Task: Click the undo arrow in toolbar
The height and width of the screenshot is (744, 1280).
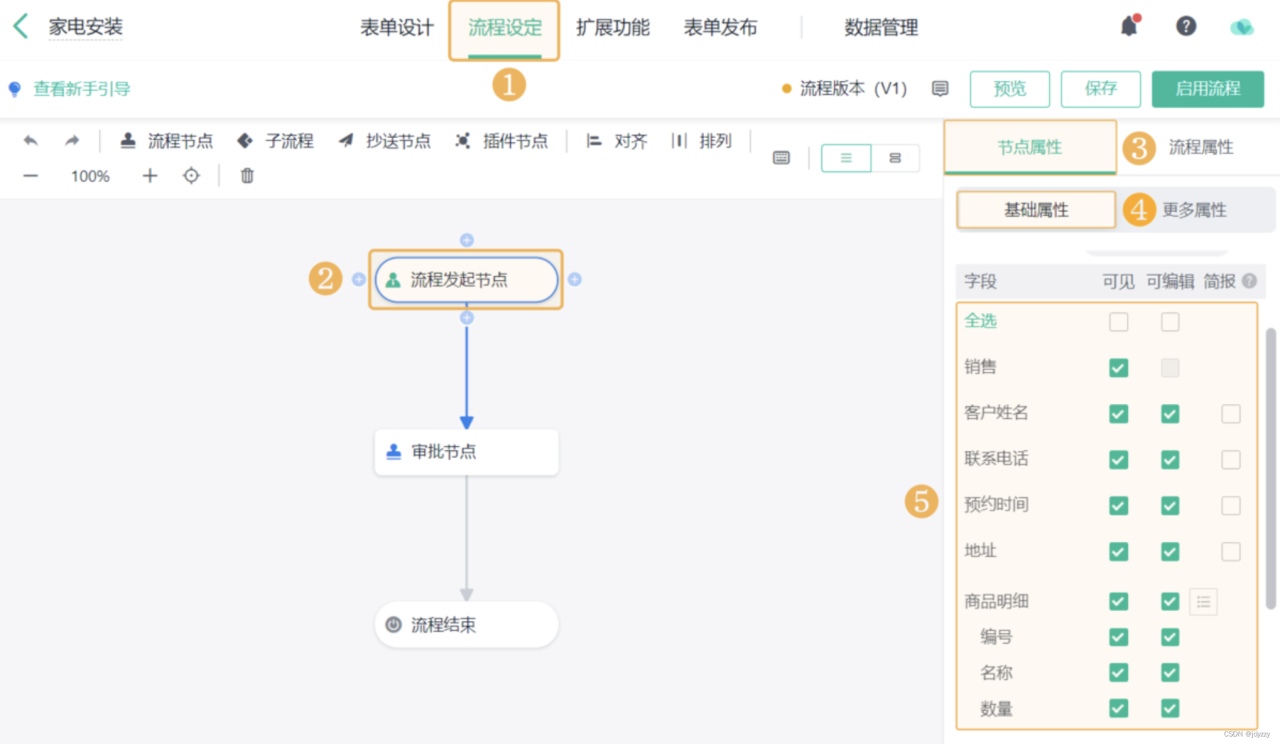Action: click(x=31, y=141)
